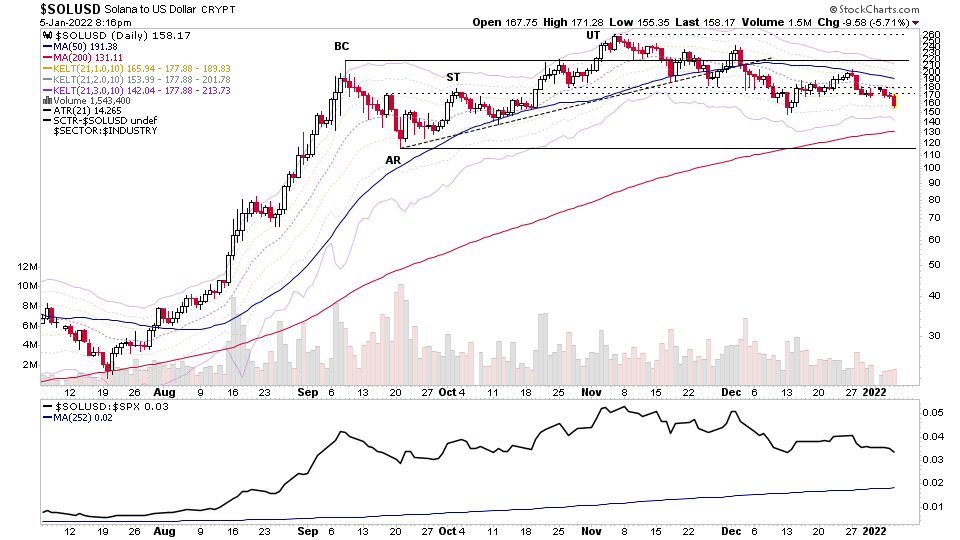Screen dimensions: 960x540
Task: Click the ATR(21) 14.265 legend entry
Action: pos(87,111)
